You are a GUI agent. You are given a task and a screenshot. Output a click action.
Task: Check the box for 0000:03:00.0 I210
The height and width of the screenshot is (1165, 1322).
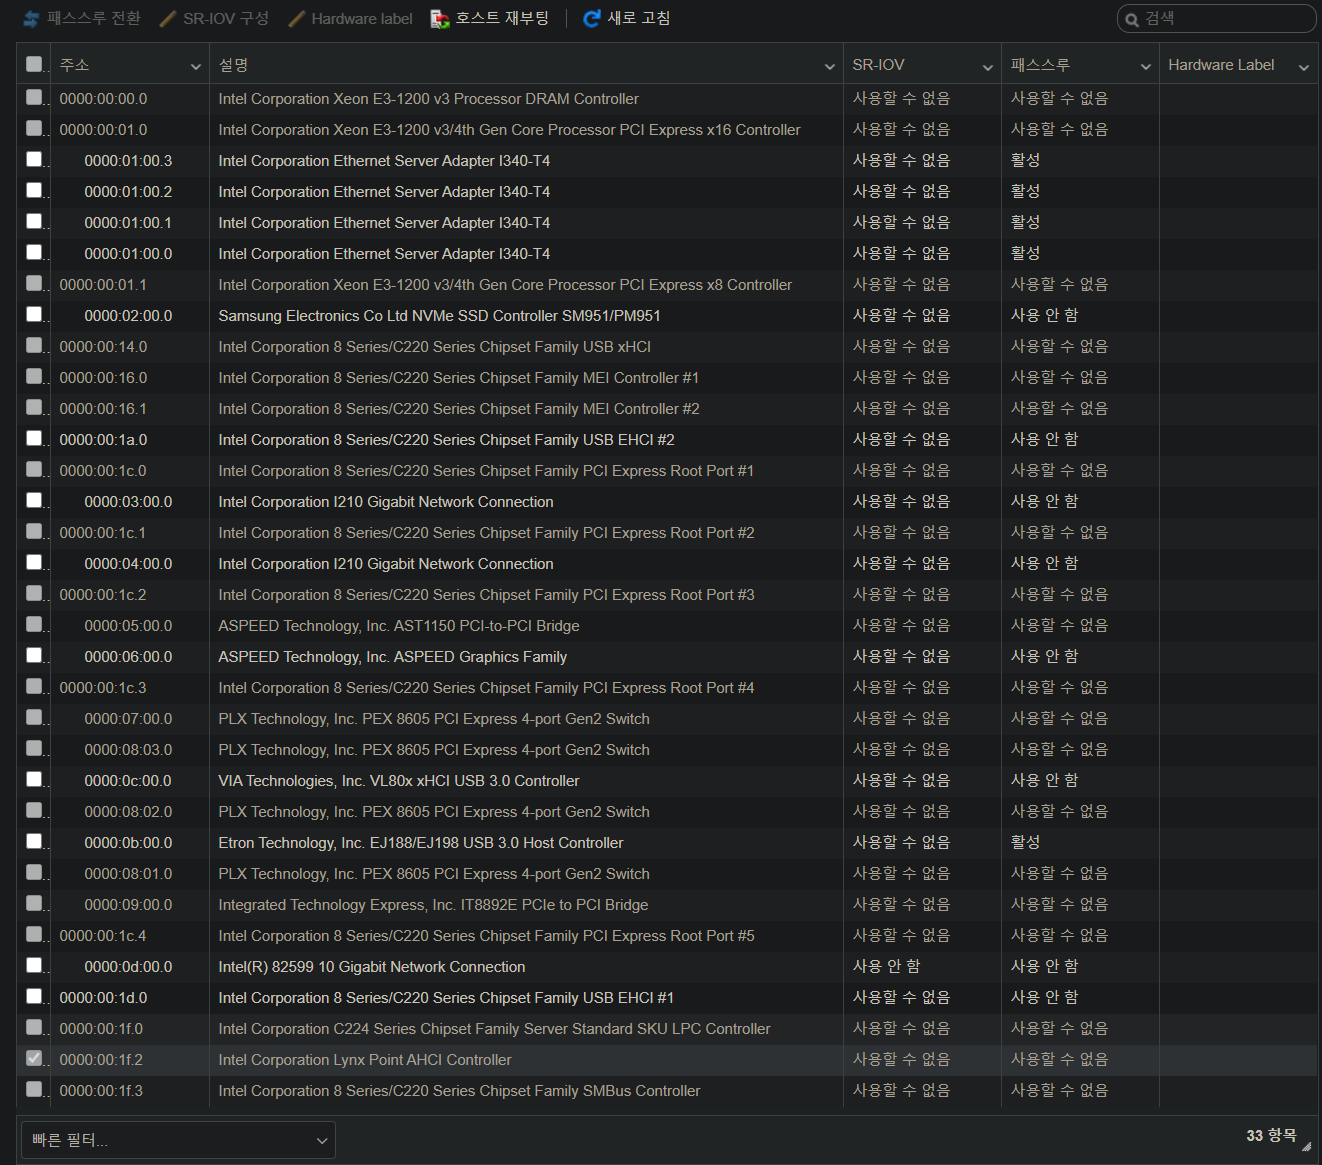34,501
